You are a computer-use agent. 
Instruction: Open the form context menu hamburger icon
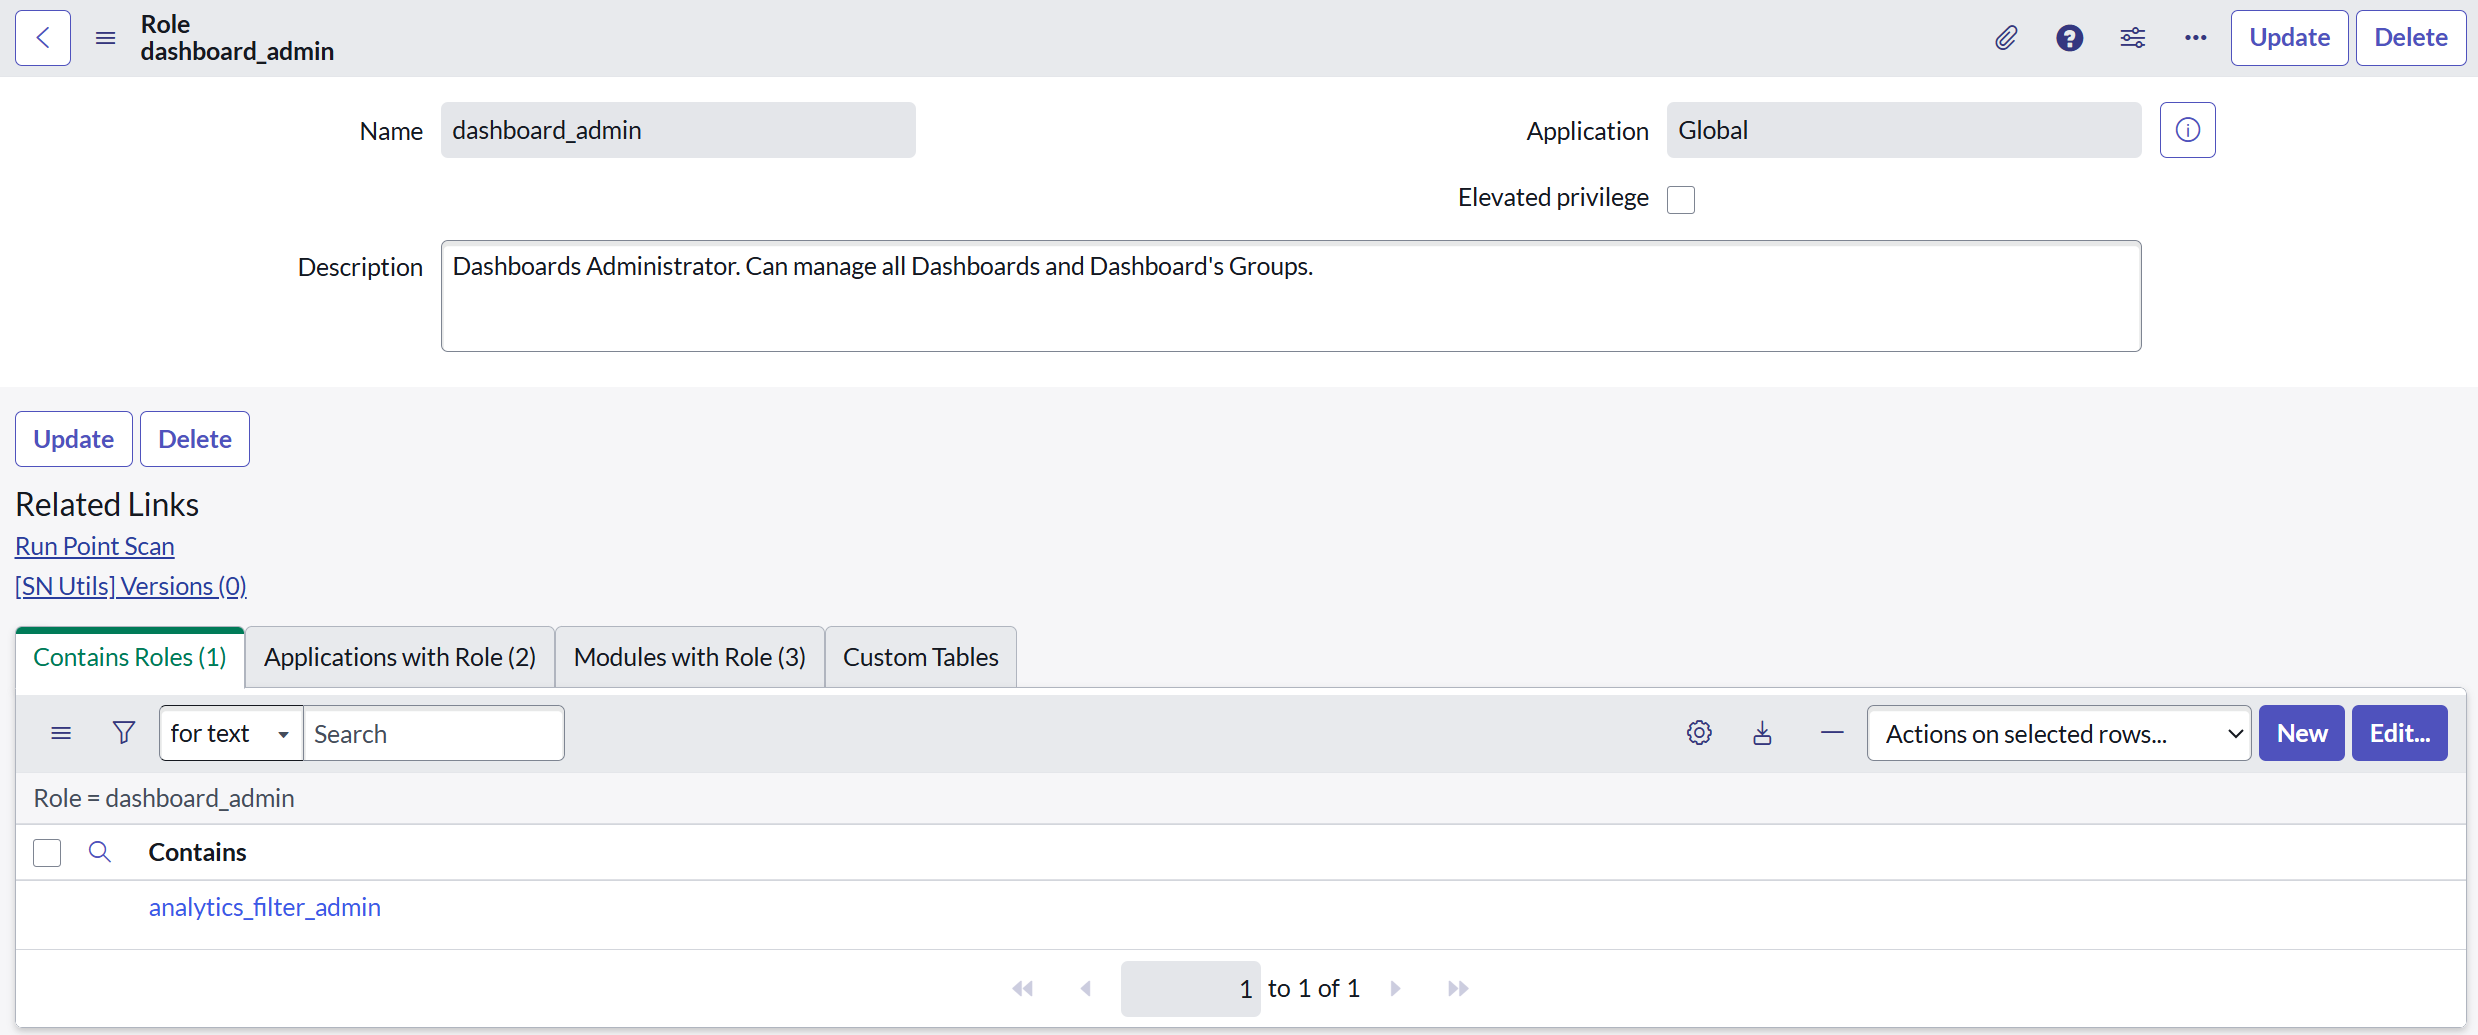pyautogui.click(x=105, y=38)
